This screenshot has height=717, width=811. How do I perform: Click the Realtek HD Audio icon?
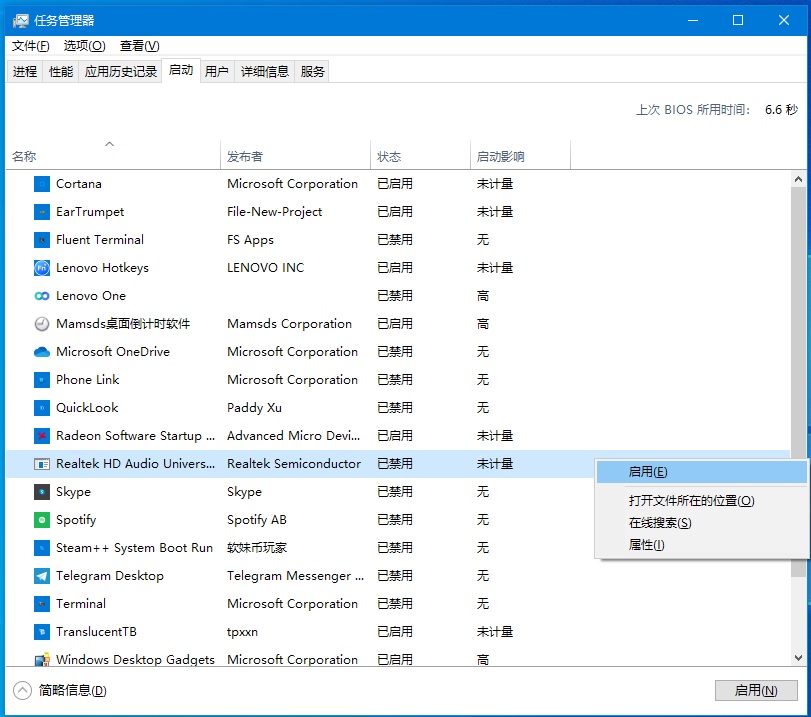coord(42,464)
